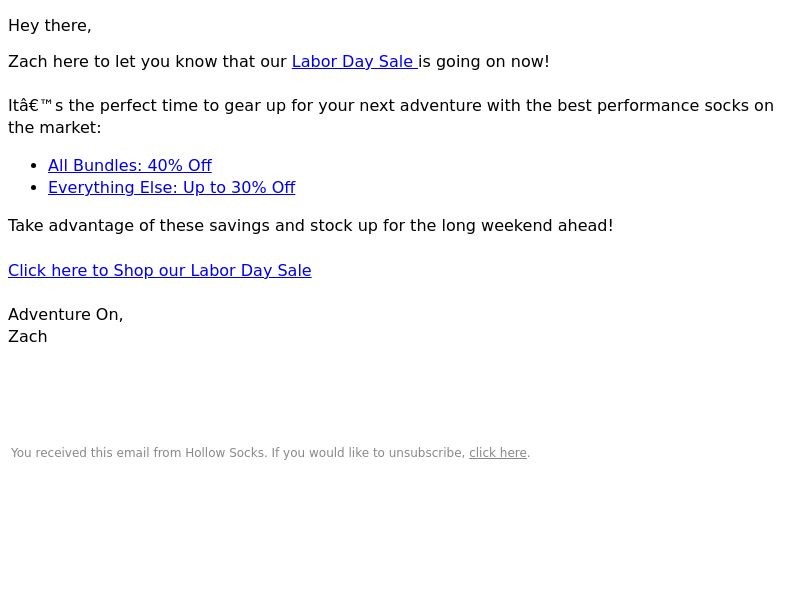This screenshot has height=600, width=800.
Task: Click the Take advantage of these savings sentence
Action: coord(310,226)
